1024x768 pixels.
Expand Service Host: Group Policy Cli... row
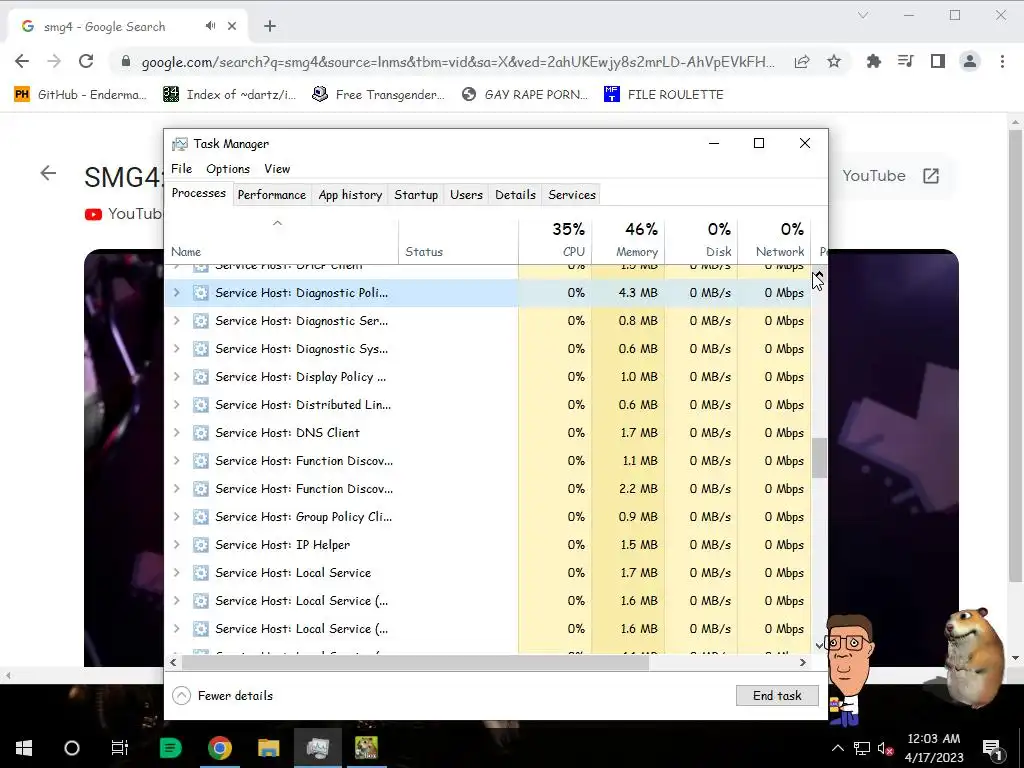click(x=176, y=517)
